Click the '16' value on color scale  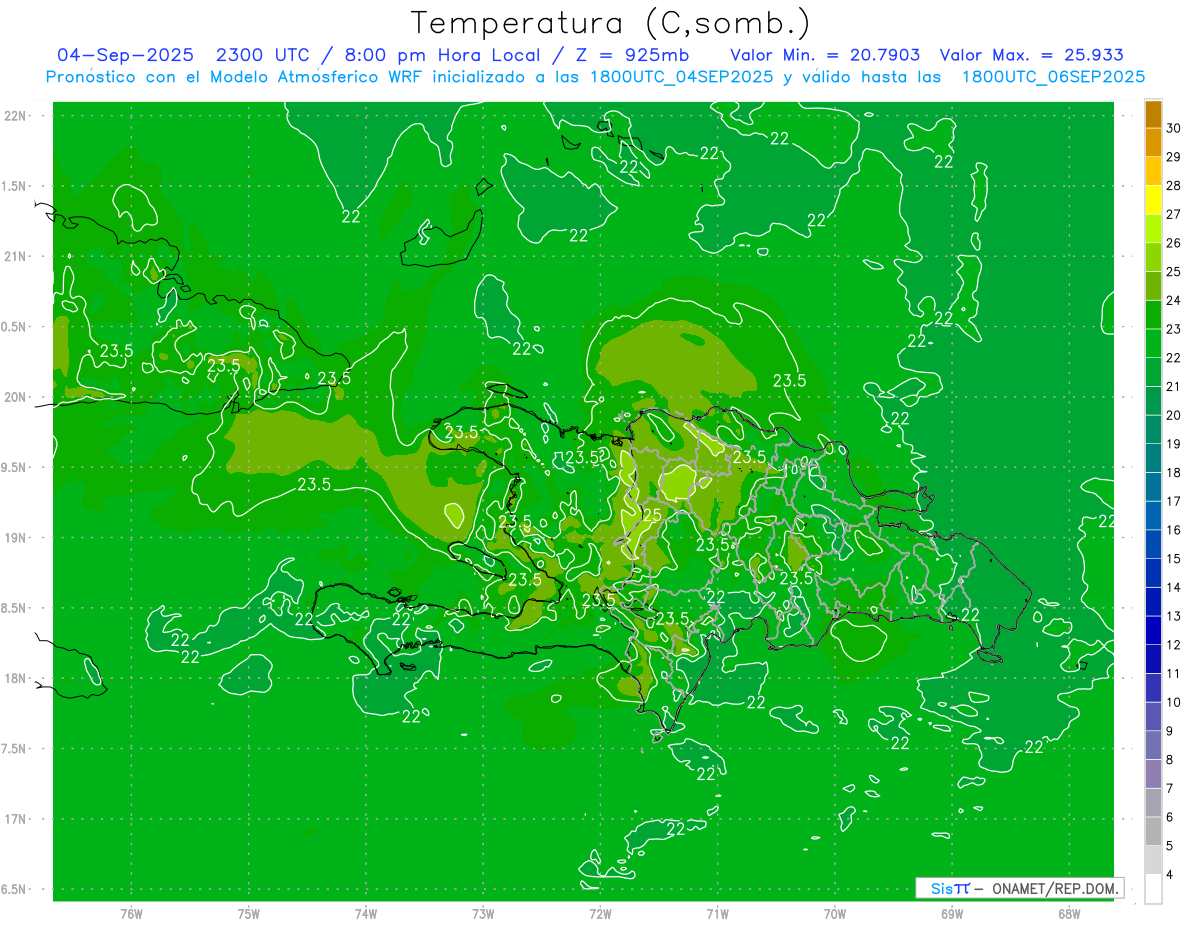tap(1174, 530)
